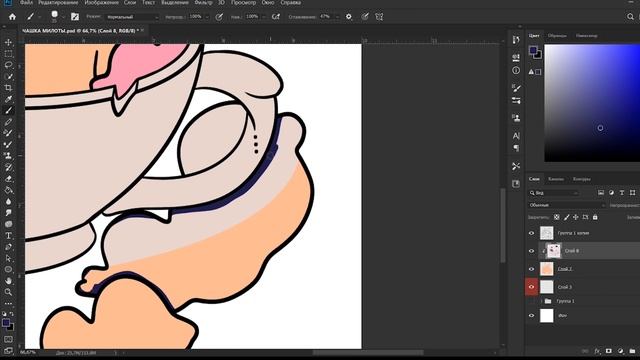The image size is (640, 360).
Task: Open layer filter type Вид dropdown
Action: (554, 193)
